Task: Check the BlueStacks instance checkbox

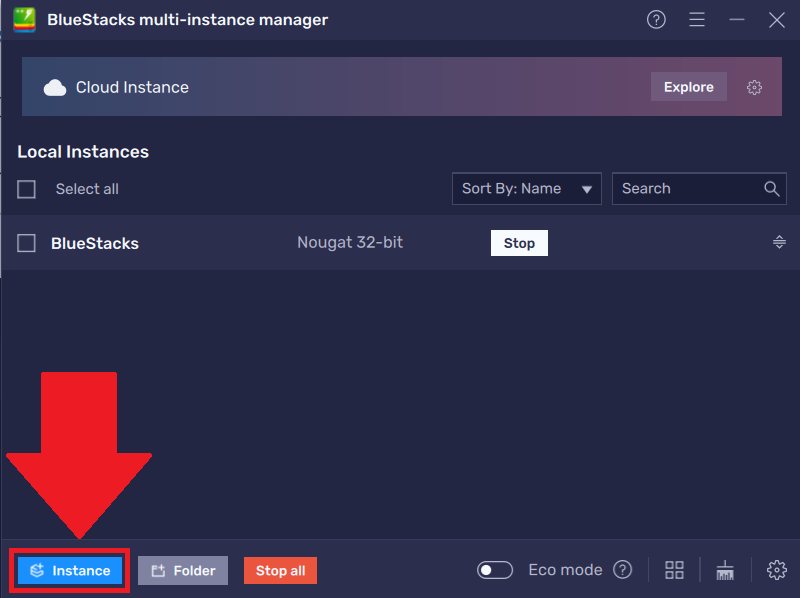Action: [26, 243]
